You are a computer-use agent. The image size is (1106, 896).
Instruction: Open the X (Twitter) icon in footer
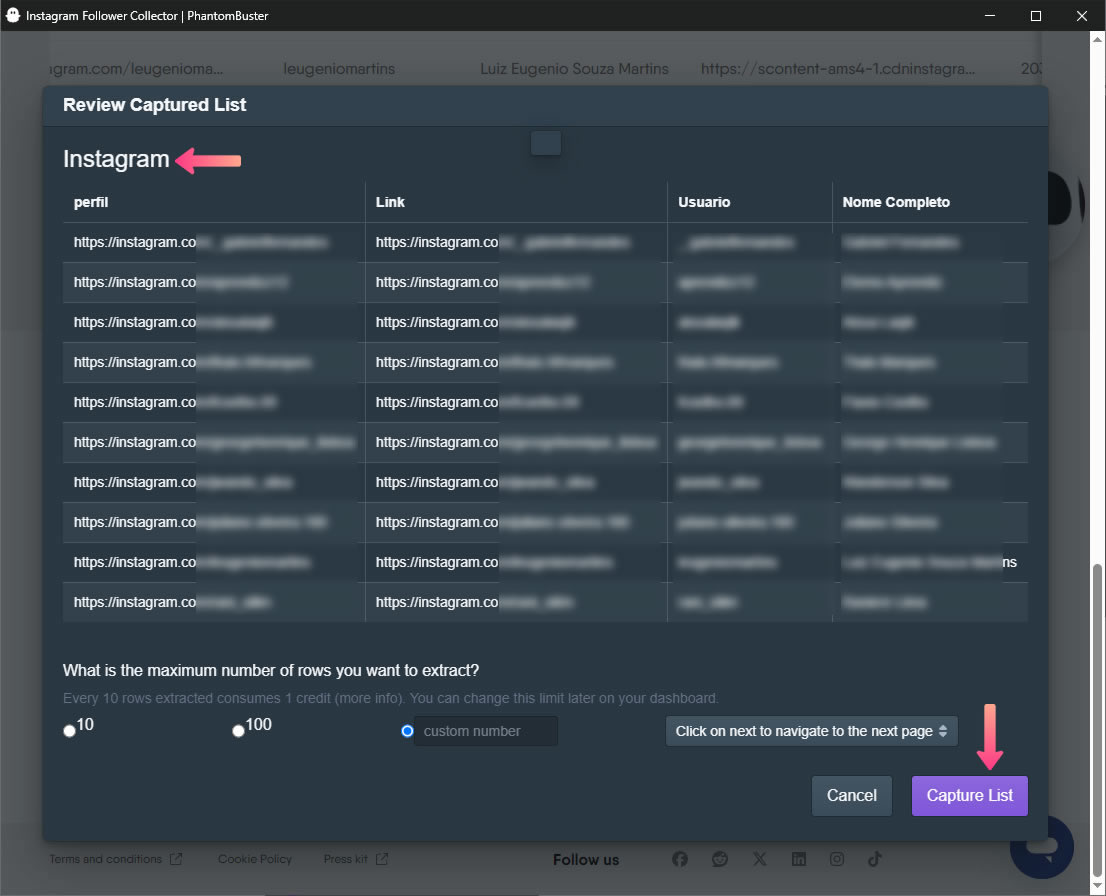(760, 859)
